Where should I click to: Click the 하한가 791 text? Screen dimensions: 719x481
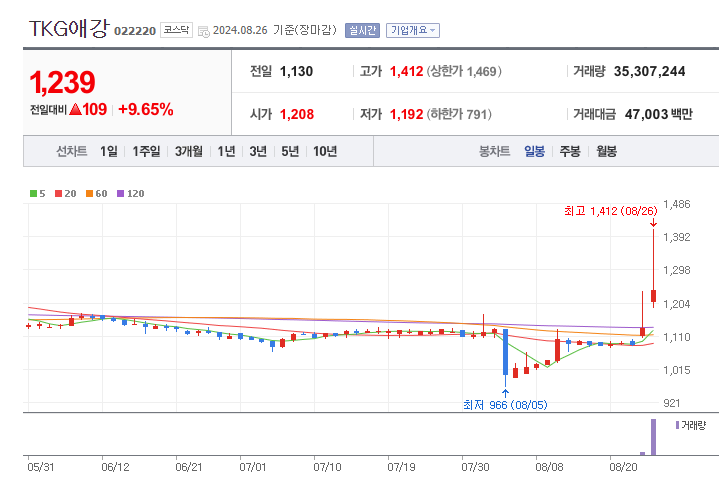(459, 114)
